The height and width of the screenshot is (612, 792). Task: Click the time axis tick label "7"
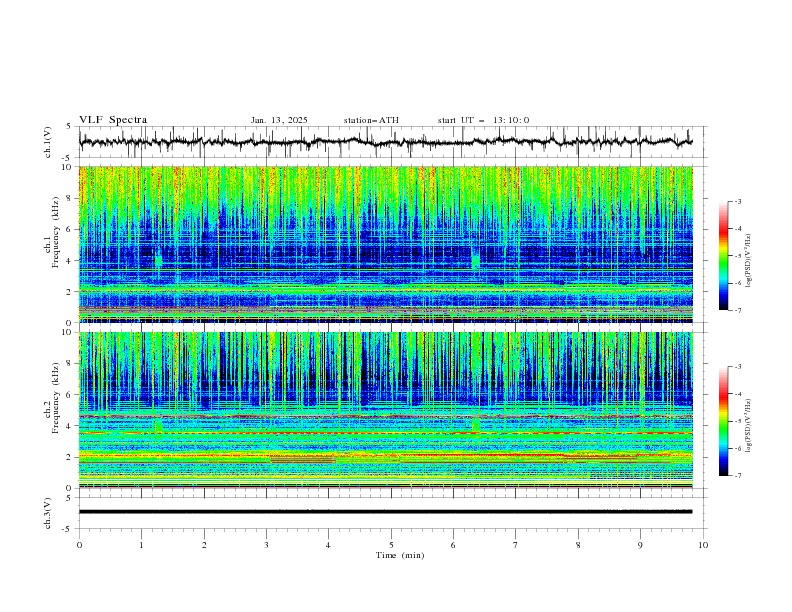tap(516, 545)
